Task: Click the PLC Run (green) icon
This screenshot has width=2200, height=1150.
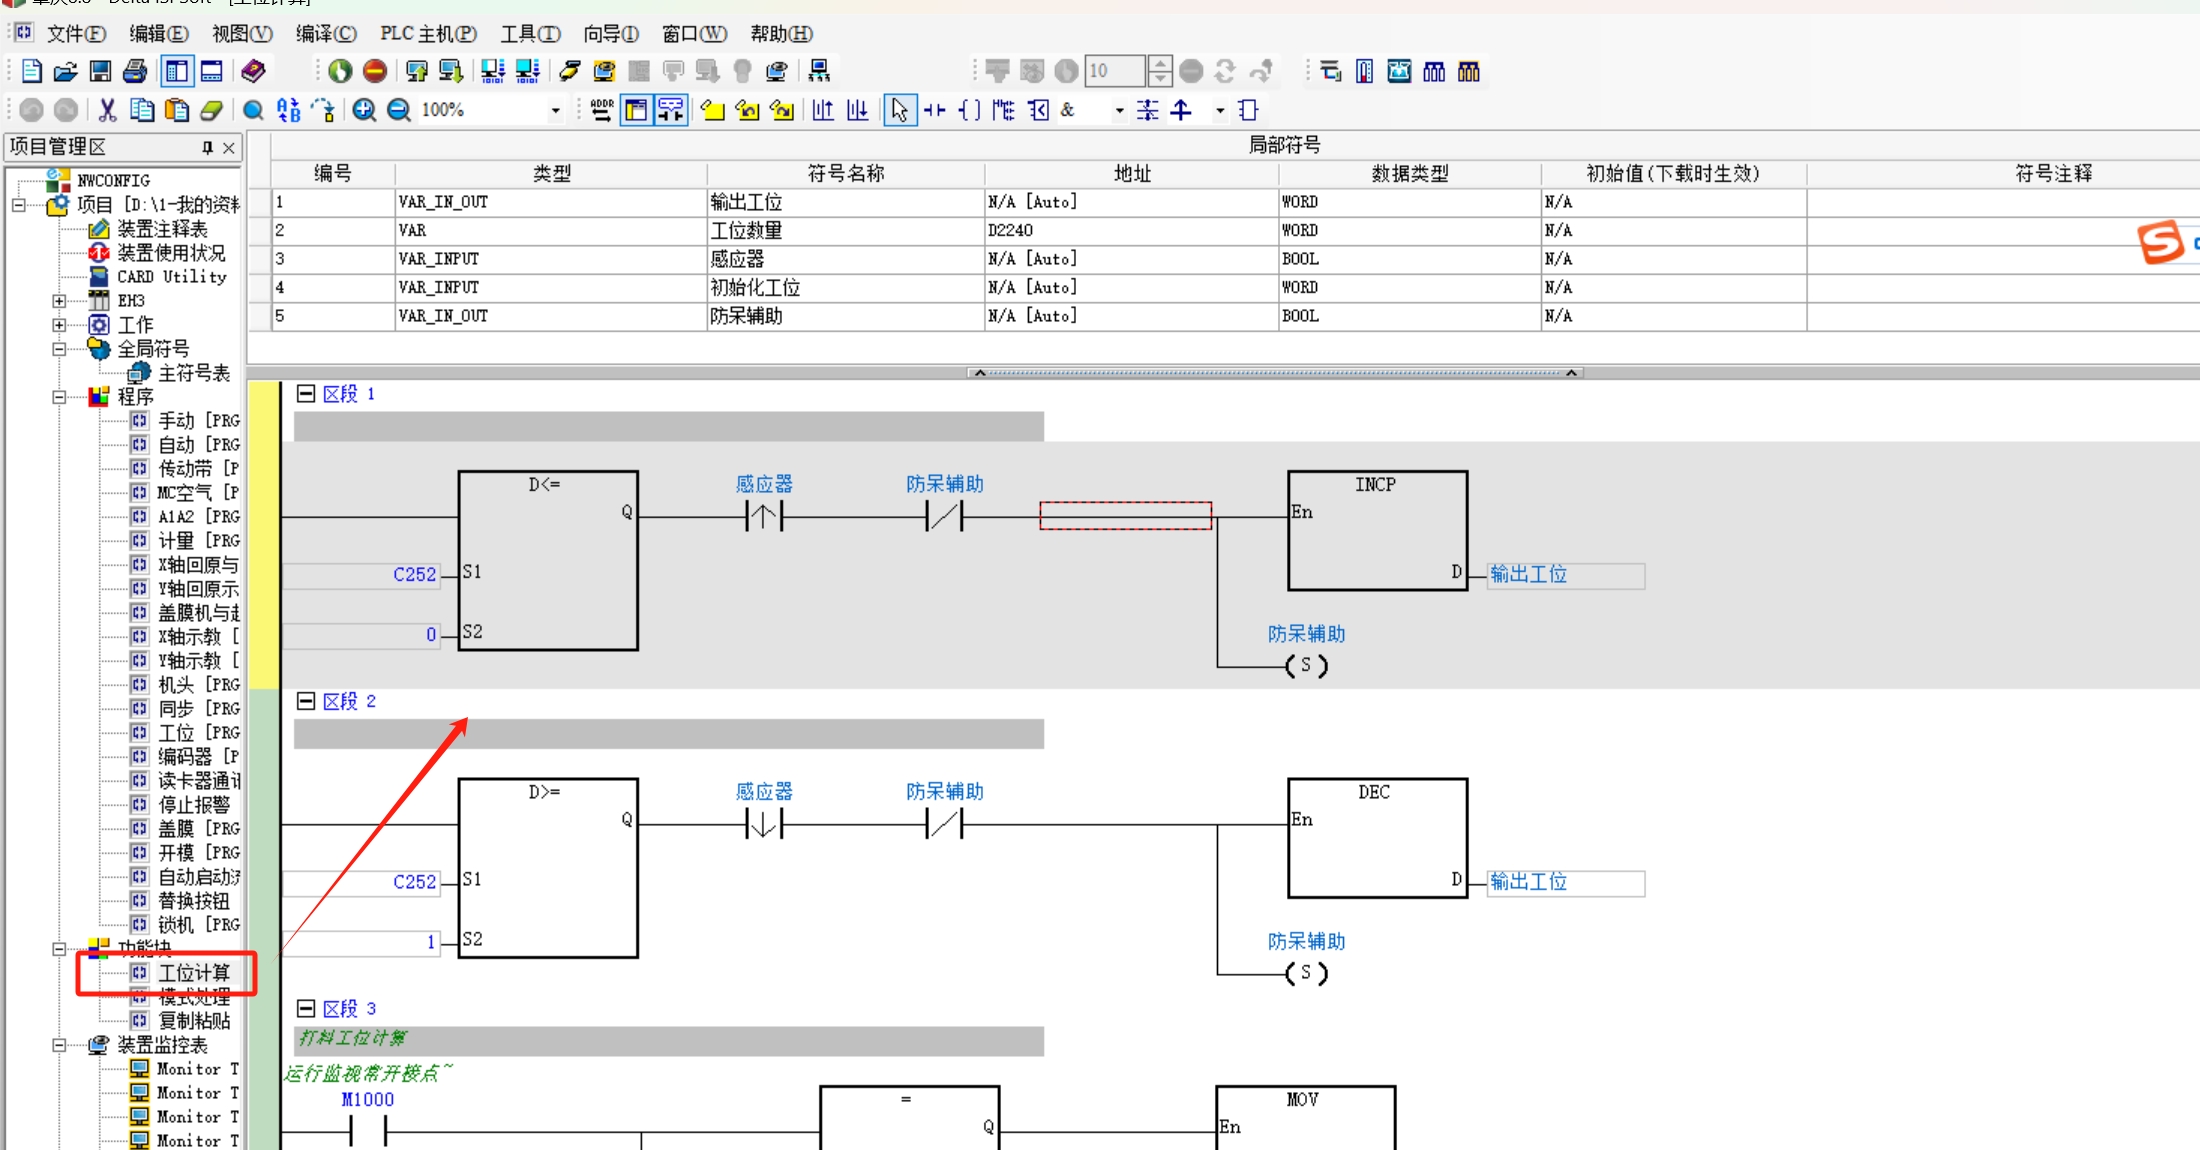Action: point(340,71)
